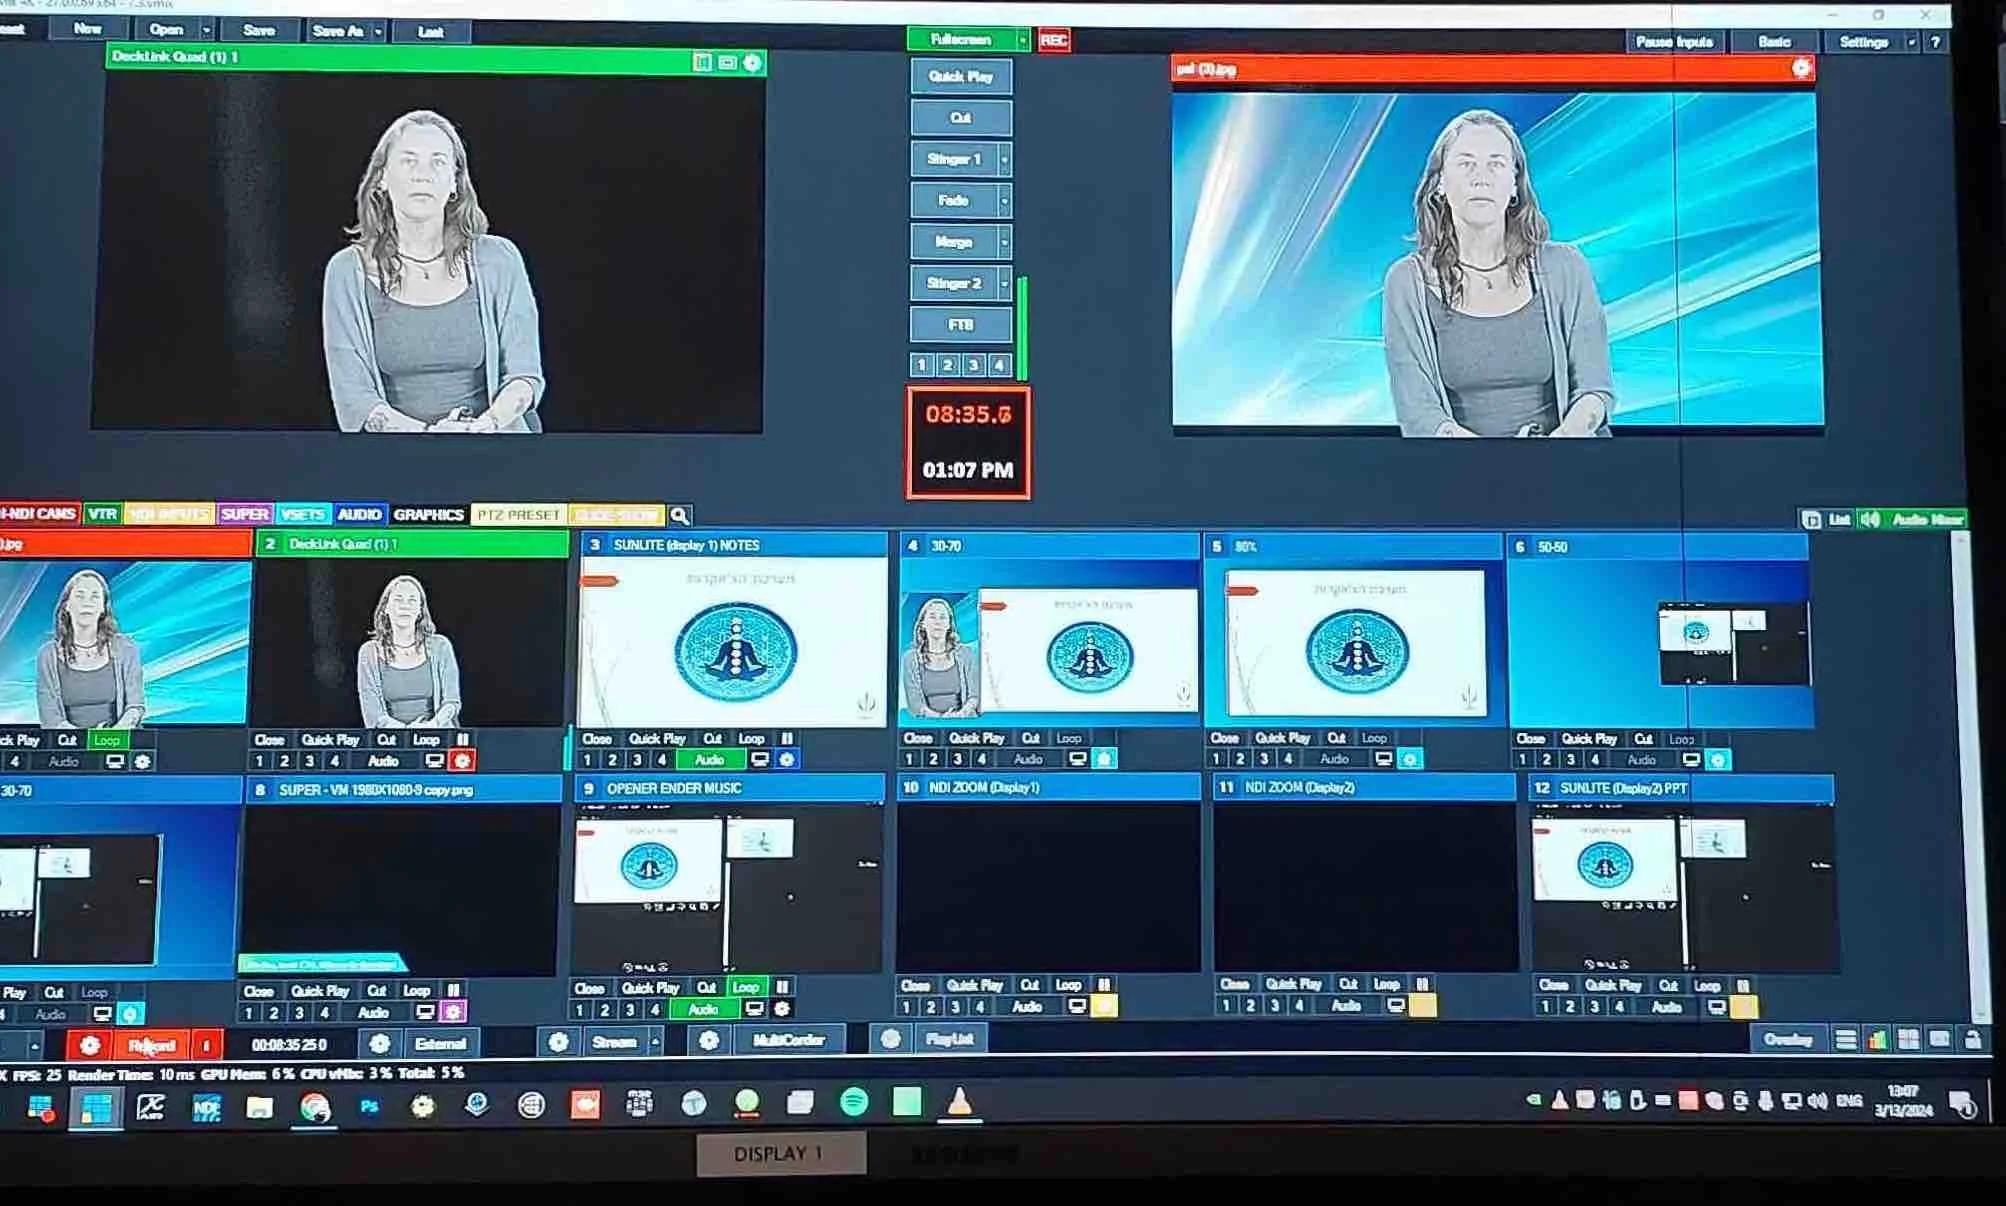Viewport: 2006px width, 1206px height.
Task: Expand the Stinger 1 transition dropdown arrow
Action: (x=1005, y=159)
